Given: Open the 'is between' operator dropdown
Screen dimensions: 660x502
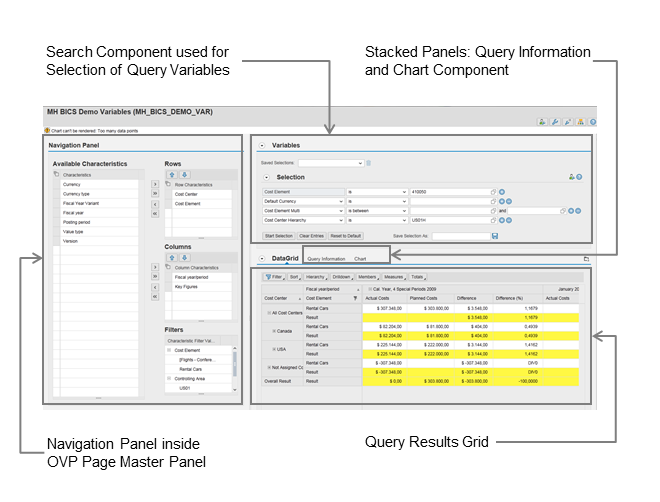Looking at the screenshot, I should (404, 211).
